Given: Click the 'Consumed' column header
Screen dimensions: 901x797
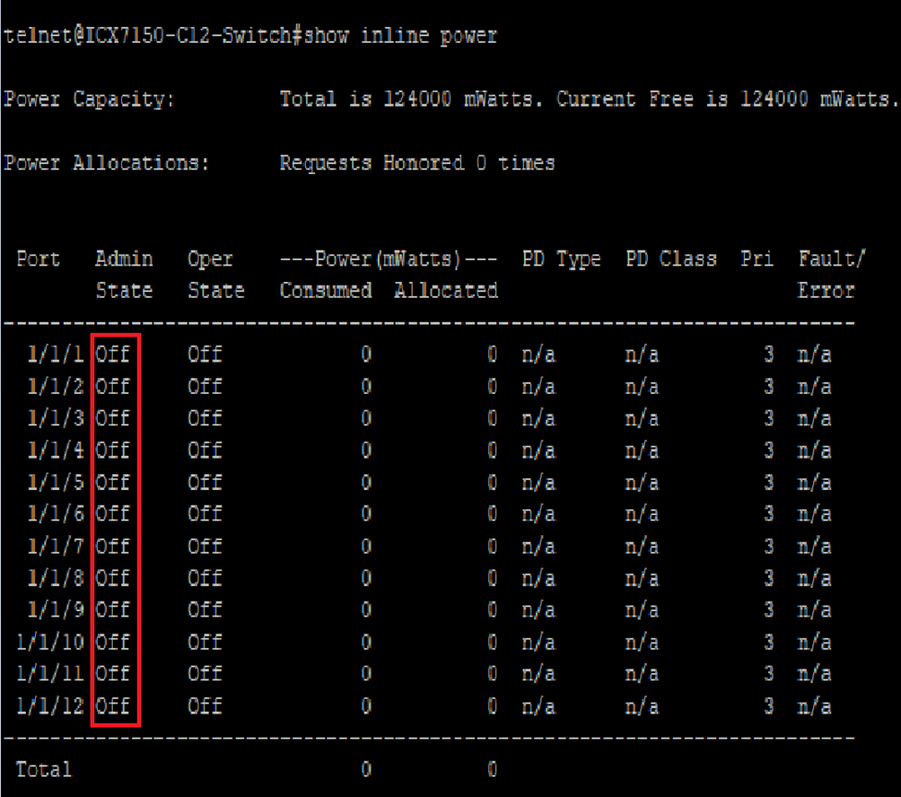Looking at the screenshot, I should click(x=325, y=291).
